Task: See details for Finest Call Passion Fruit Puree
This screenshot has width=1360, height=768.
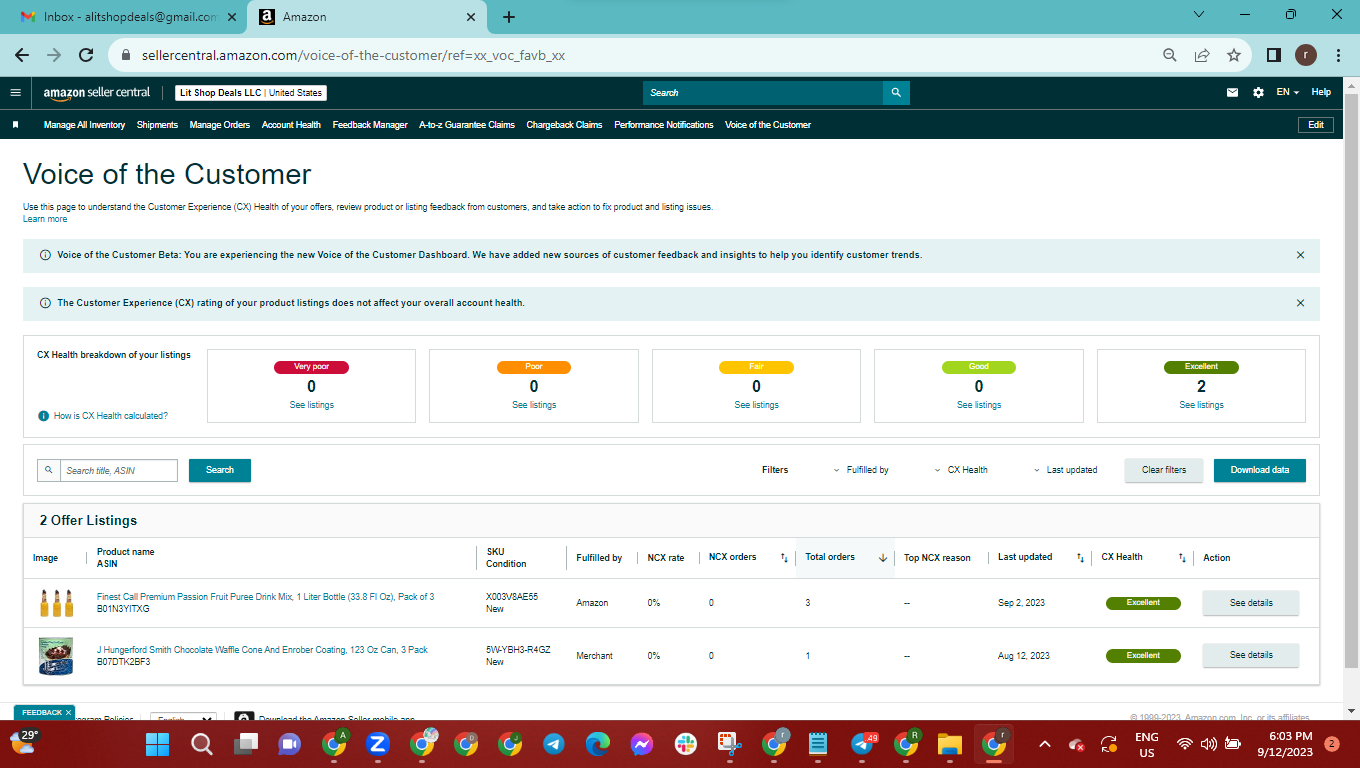Action: click(x=1251, y=603)
